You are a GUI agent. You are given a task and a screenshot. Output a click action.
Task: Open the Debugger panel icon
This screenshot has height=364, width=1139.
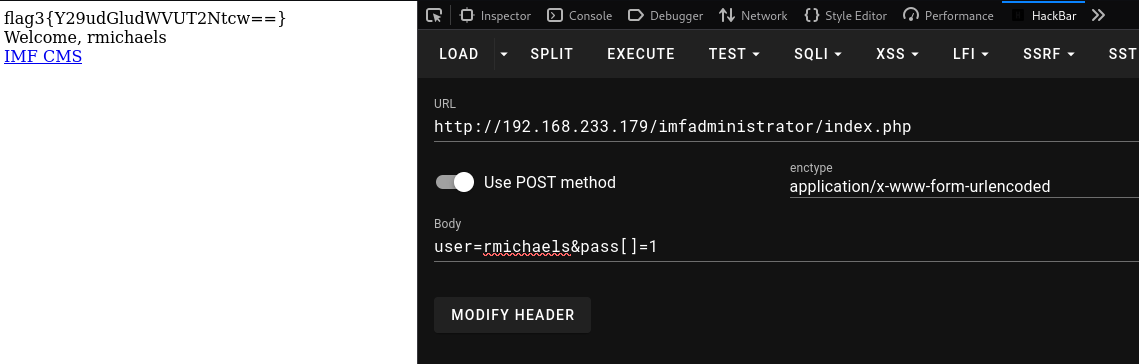click(x=636, y=15)
